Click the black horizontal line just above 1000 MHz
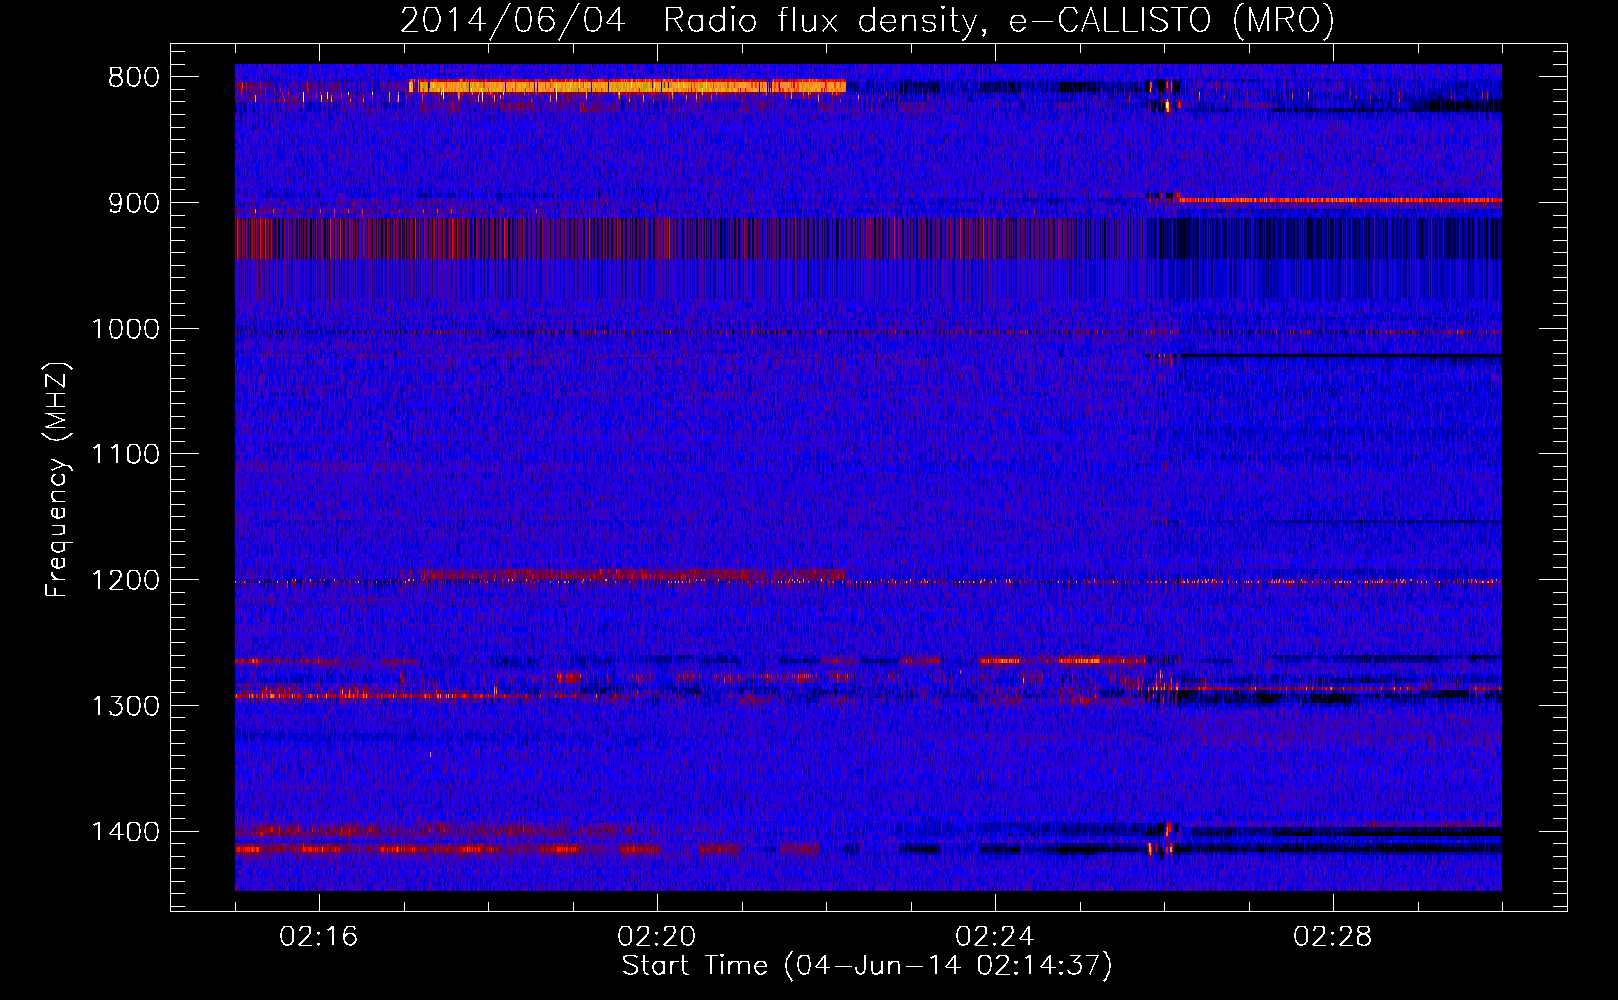Image resolution: width=1618 pixels, height=1000 pixels. (x=1340, y=355)
